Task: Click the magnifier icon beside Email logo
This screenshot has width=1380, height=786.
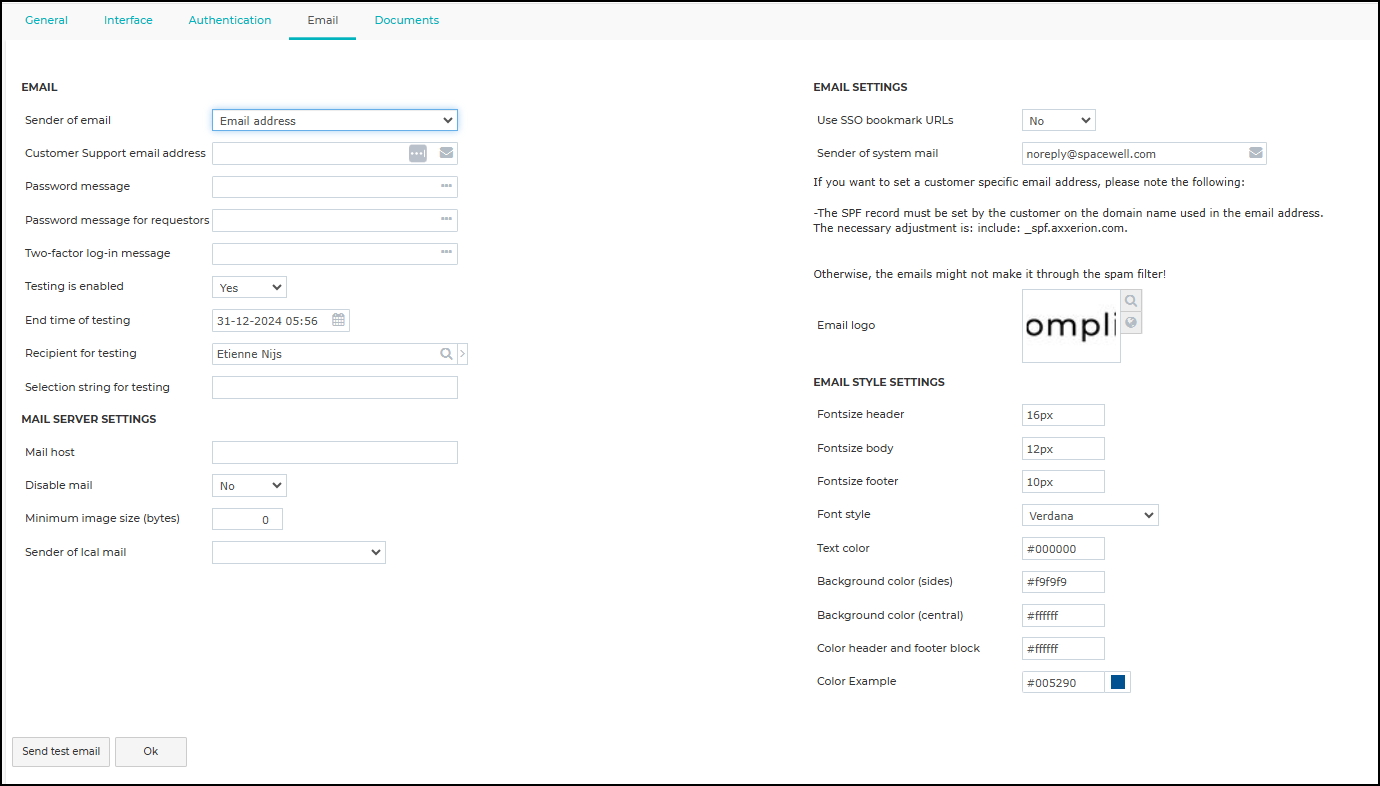Action: pos(1131,301)
